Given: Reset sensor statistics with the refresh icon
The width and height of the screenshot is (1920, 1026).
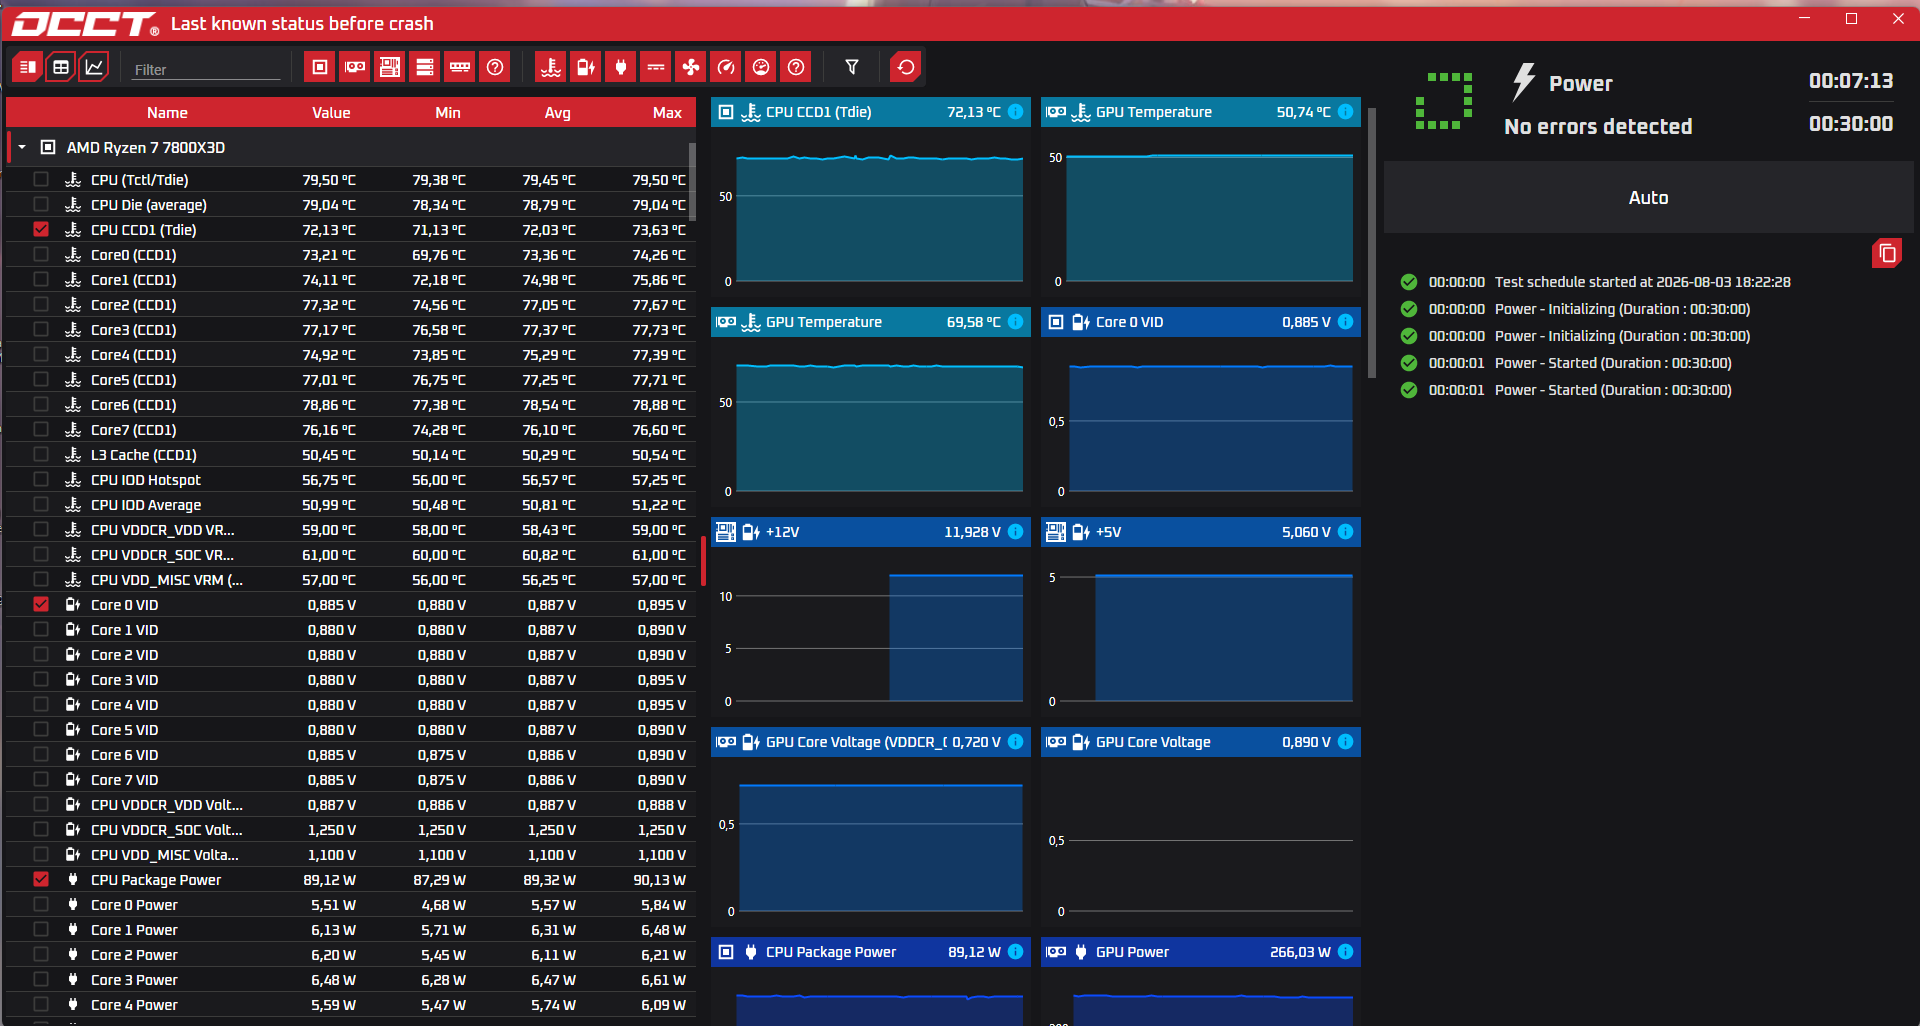Looking at the screenshot, I should tap(906, 67).
